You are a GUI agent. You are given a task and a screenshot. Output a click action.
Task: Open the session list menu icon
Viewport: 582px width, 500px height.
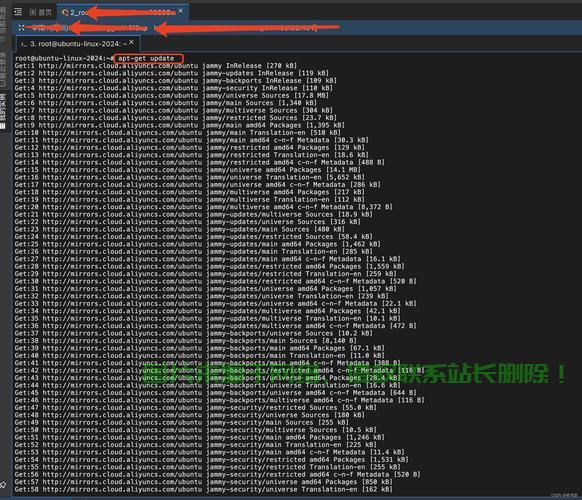[18, 12]
